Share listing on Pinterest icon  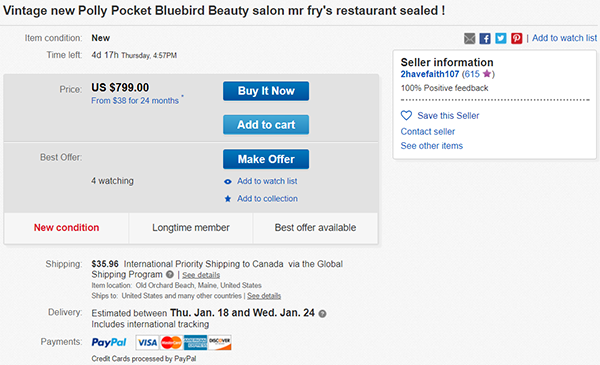tap(516, 38)
